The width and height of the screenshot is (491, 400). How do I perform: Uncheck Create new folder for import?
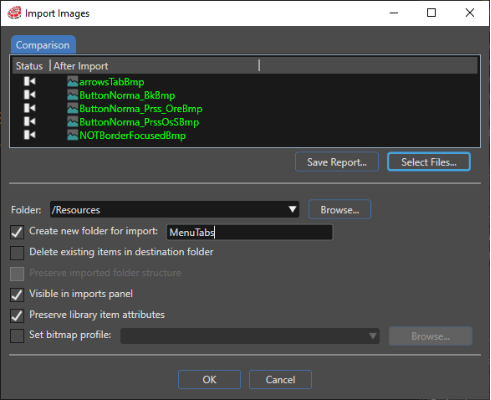click(17, 232)
